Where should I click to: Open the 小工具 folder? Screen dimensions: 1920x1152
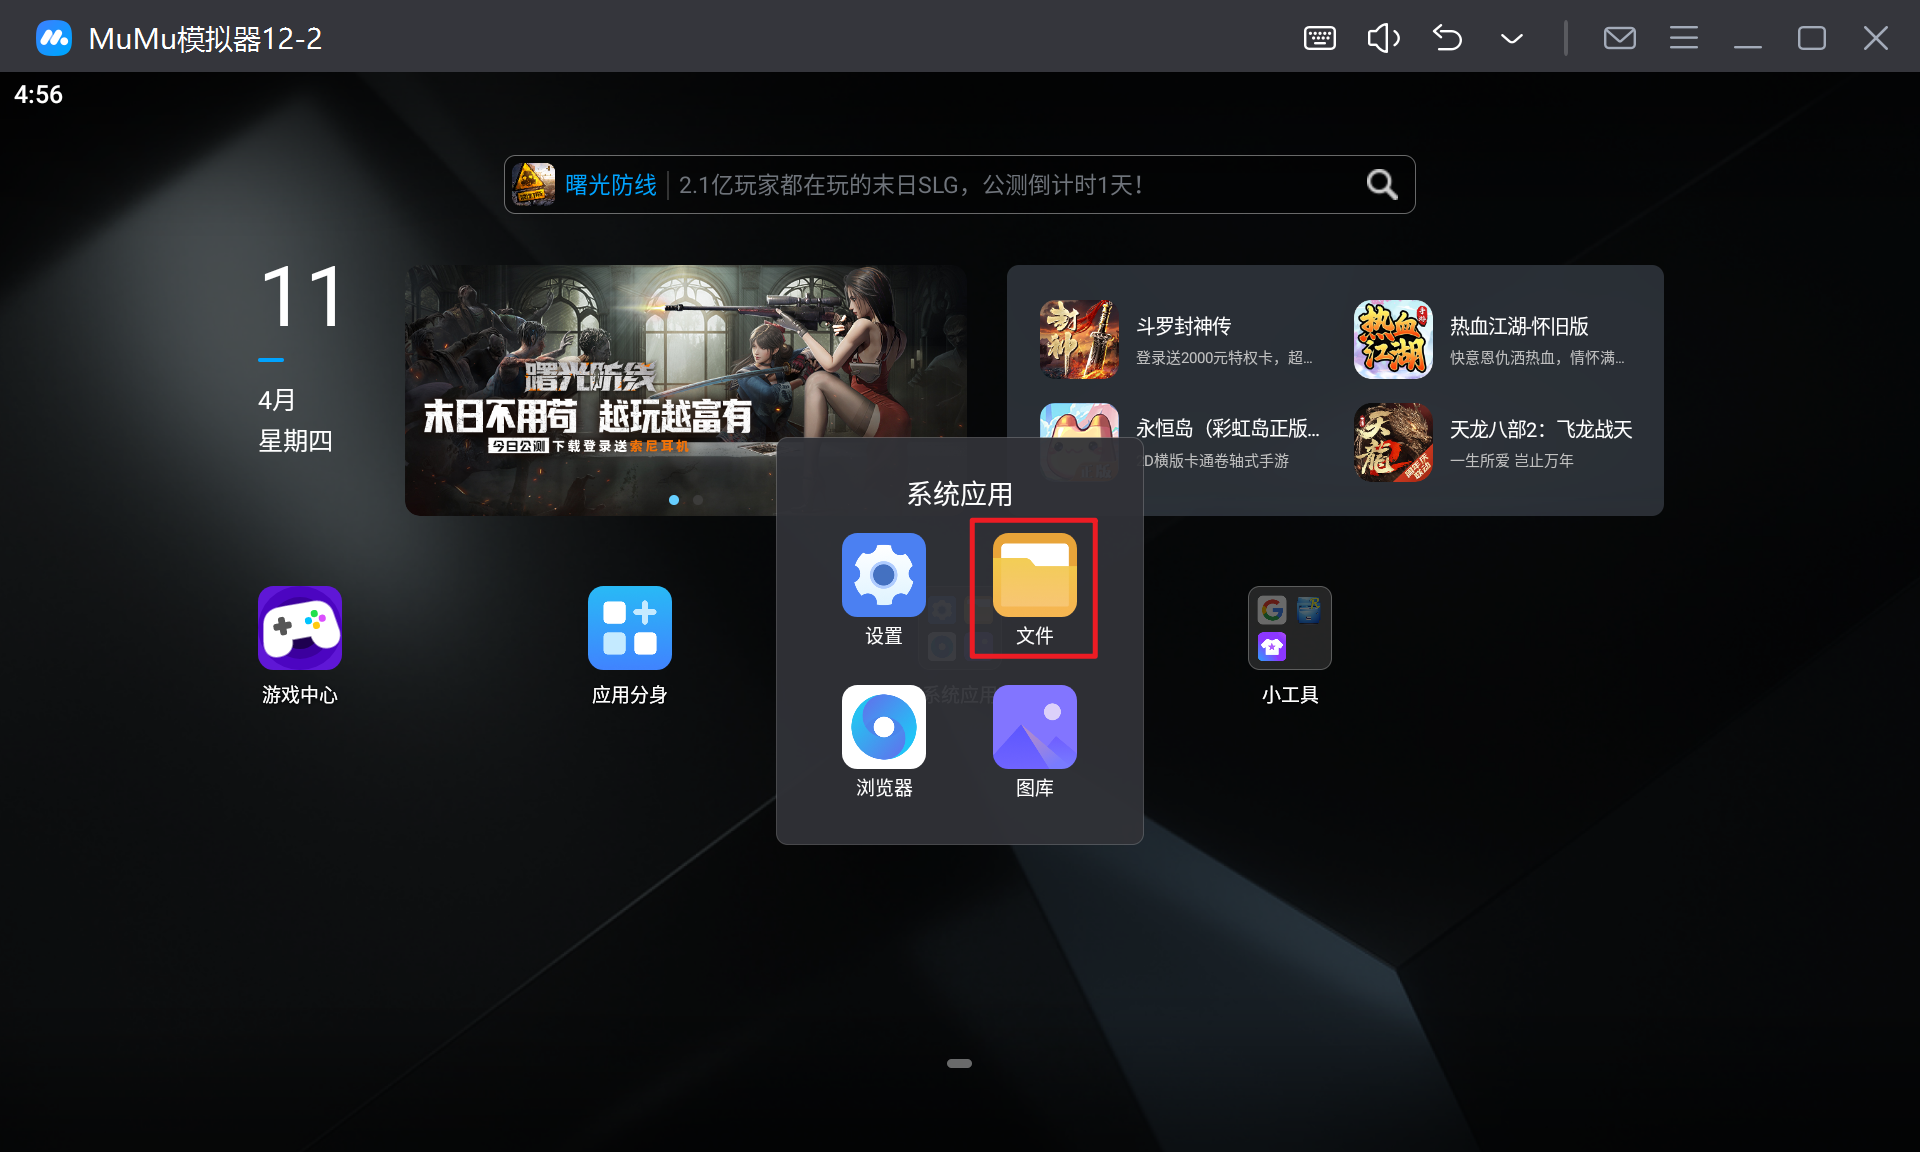(x=1289, y=628)
